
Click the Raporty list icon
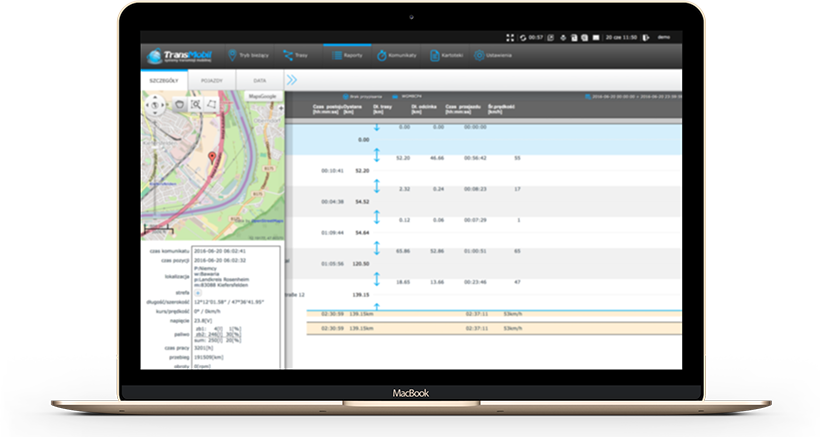pyautogui.click(x=337, y=56)
